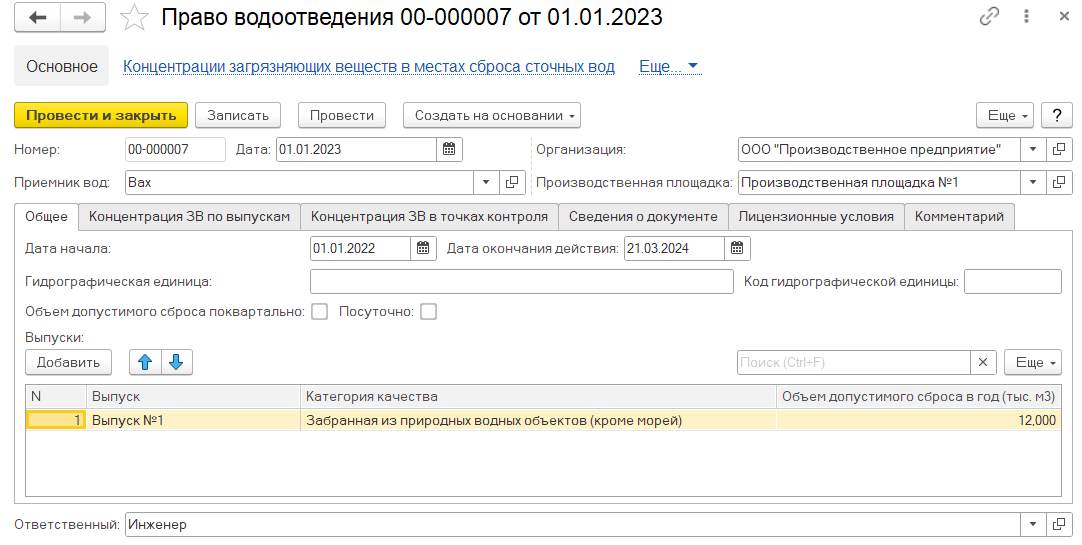Switch to Лицензионные условия tab
The height and width of the screenshot is (545, 1082).
tap(816, 217)
